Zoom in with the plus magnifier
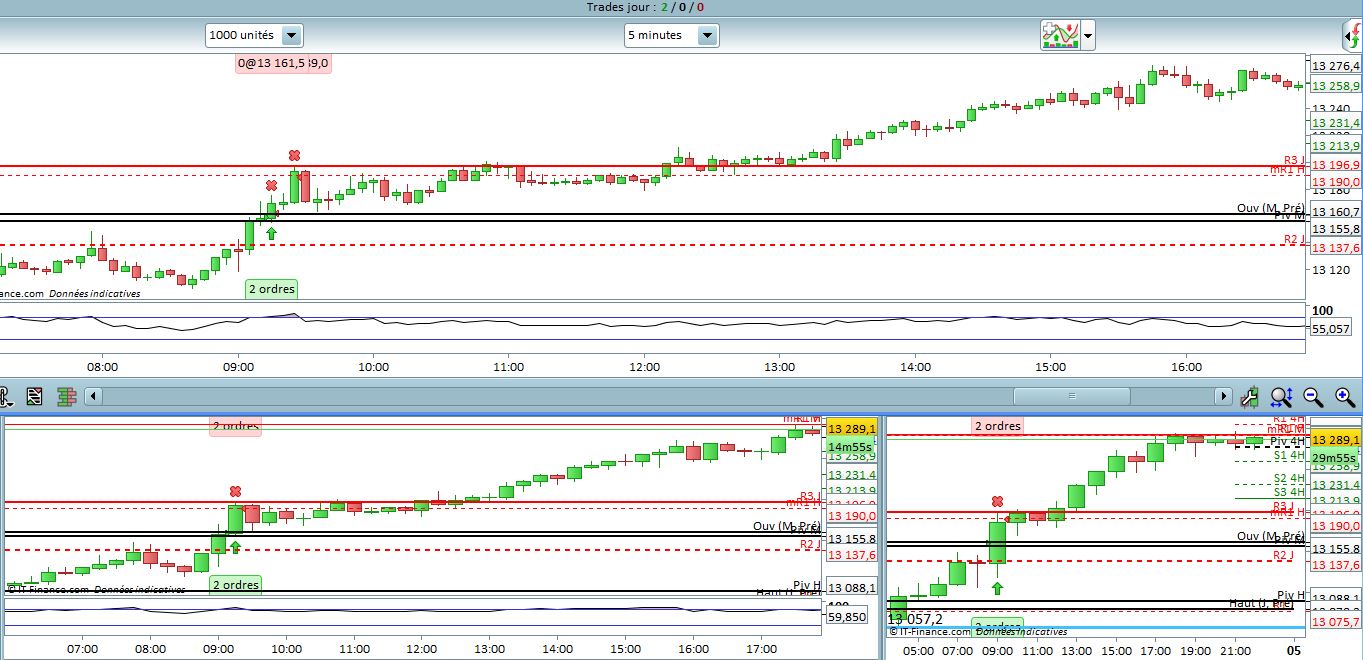 [1345, 397]
